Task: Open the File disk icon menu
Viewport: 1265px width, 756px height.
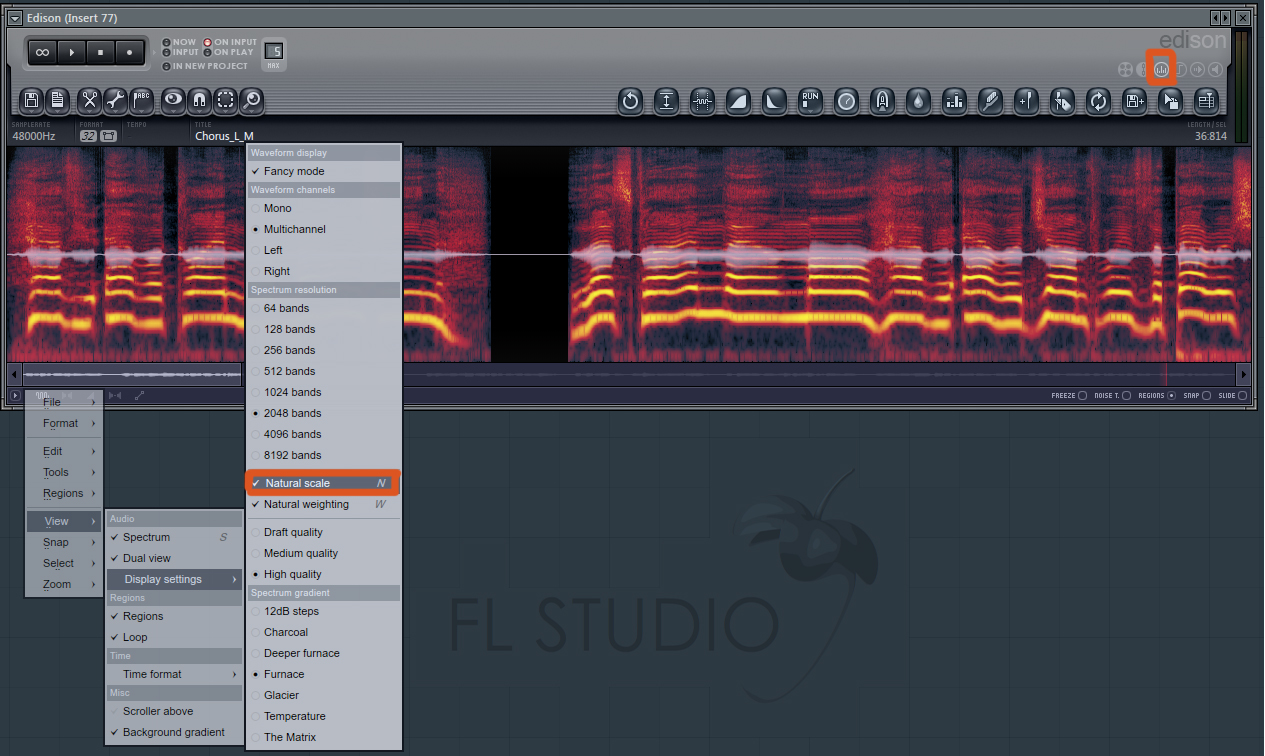Action: coord(32,100)
